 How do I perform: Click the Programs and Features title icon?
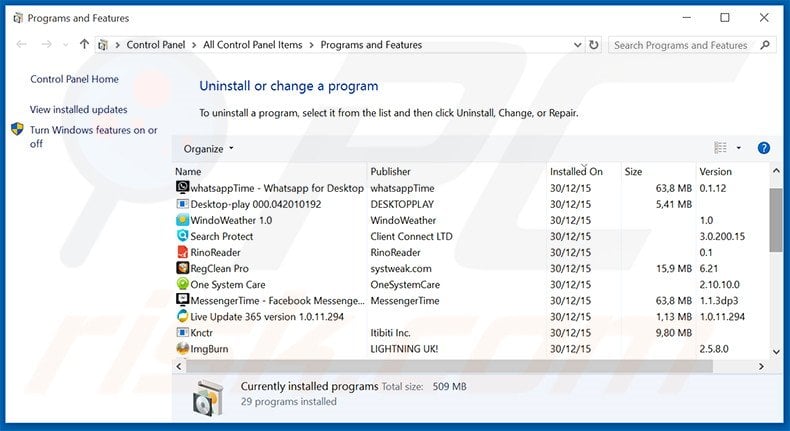18,18
